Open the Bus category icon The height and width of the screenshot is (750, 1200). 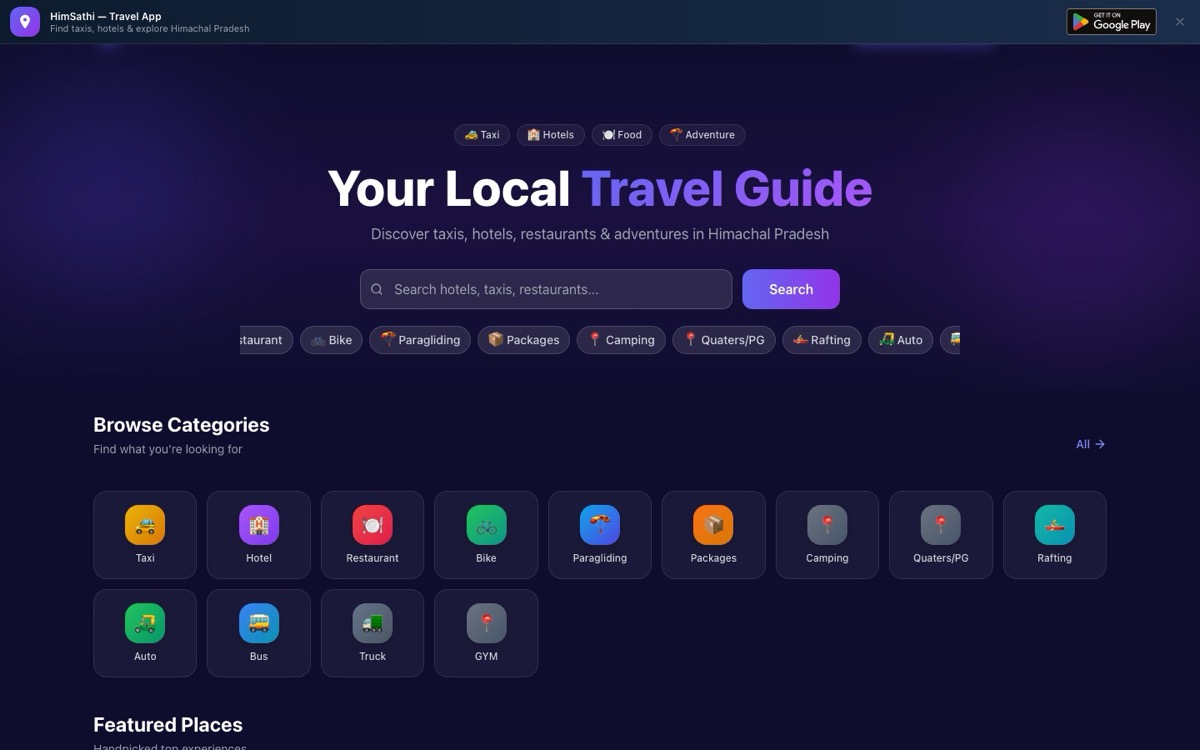pyautogui.click(x=259, y=623)
